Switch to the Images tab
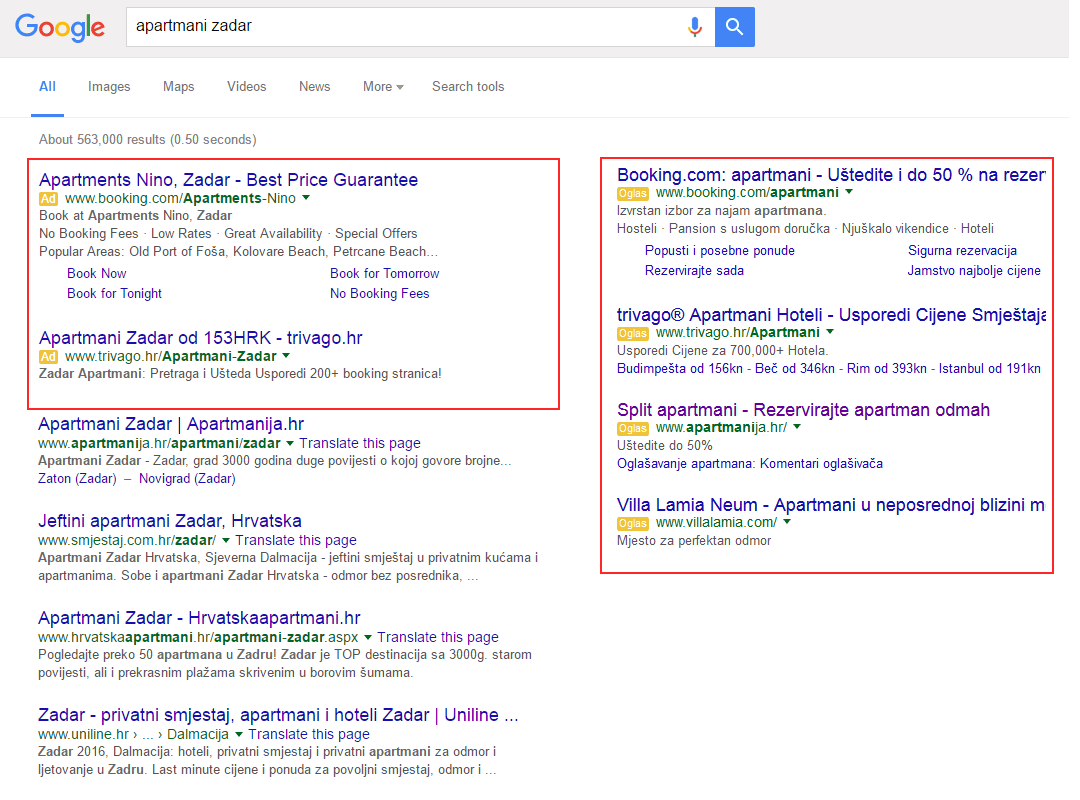Image resolution: width=1080 pixels, height=800 pixels. (x=109, y=87)
